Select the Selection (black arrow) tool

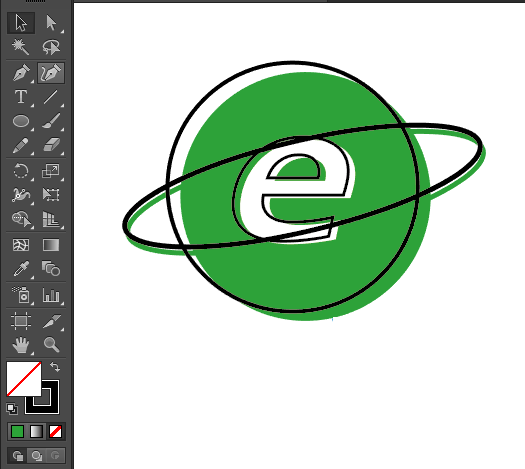click(x=21, y=23)
